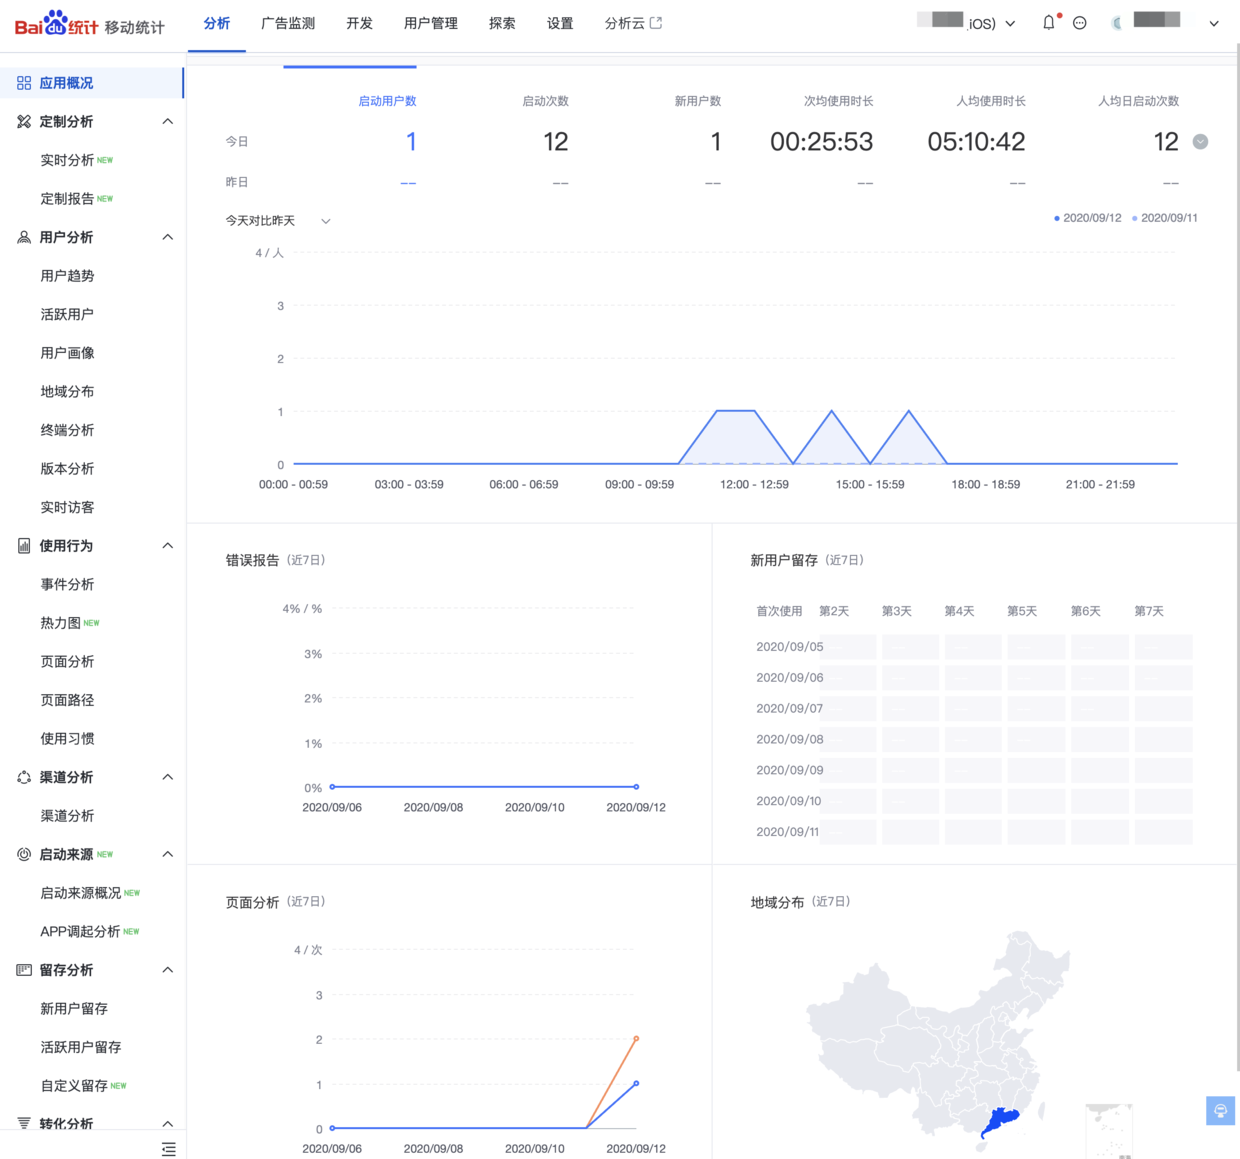Viewport: 1240px width, 1159px height.
Task: Open 新用户留存 in the sidebar
Action: tap(74, 1009)
